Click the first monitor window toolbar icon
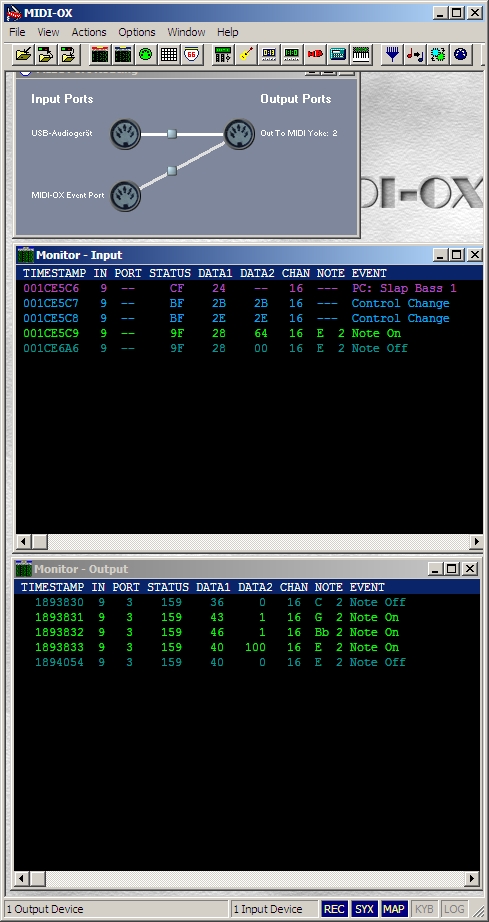 click(100, 55)
